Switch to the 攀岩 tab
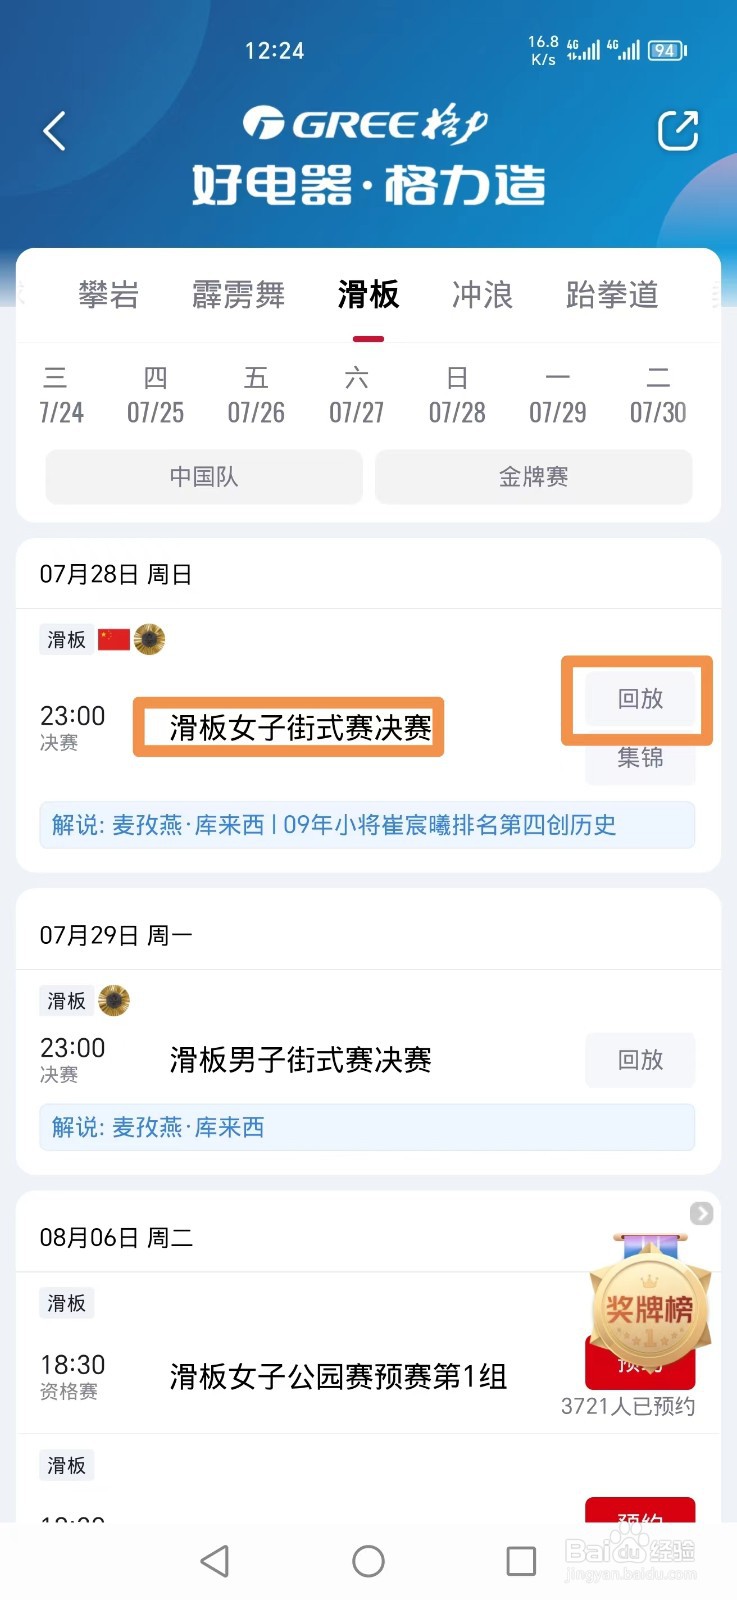This screenshot has width=737, height=1600. tap(108, 295)
